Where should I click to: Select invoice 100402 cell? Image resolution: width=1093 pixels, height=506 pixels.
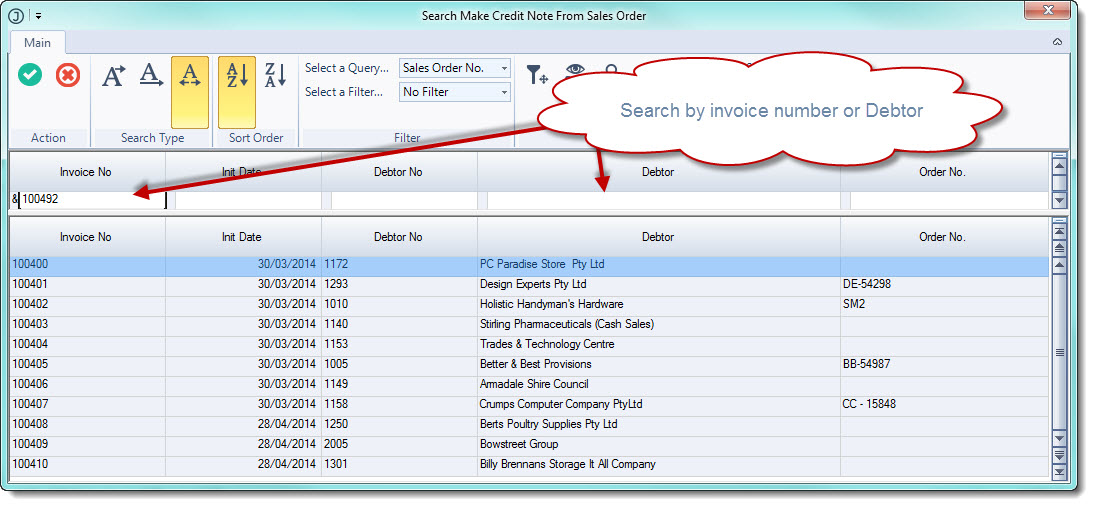(x=87, y=305)
